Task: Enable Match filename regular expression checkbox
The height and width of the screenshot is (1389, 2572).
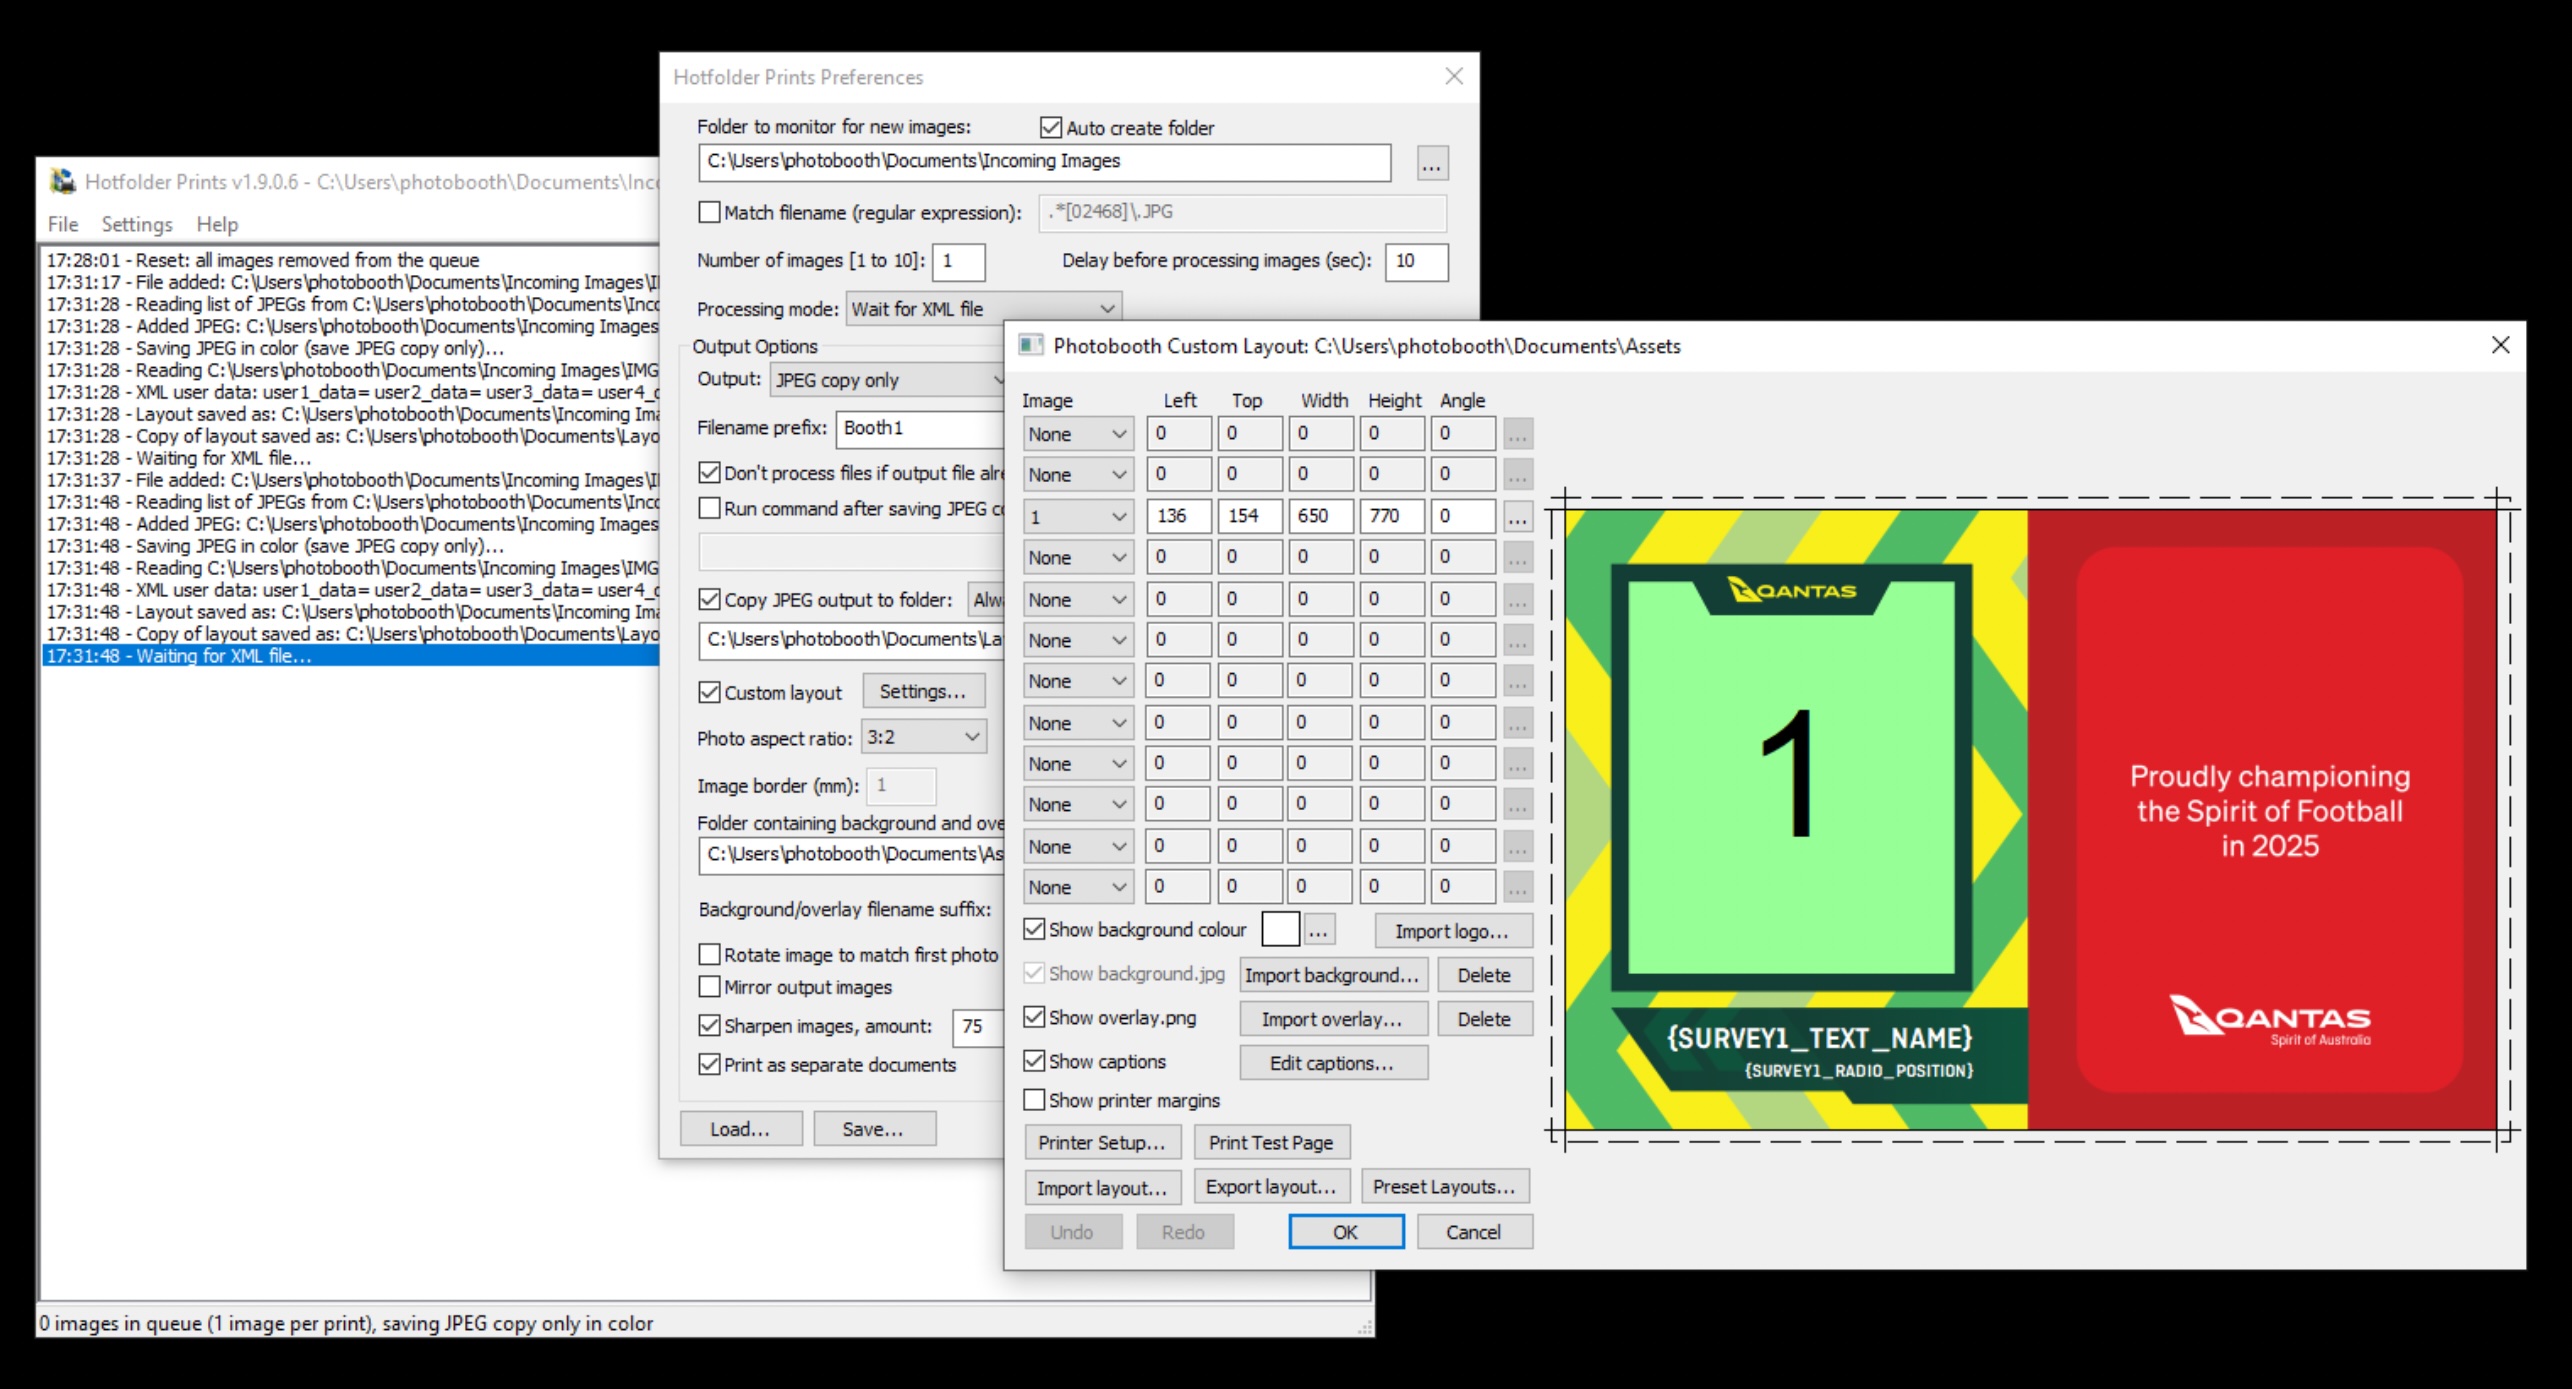Action: 709,212
